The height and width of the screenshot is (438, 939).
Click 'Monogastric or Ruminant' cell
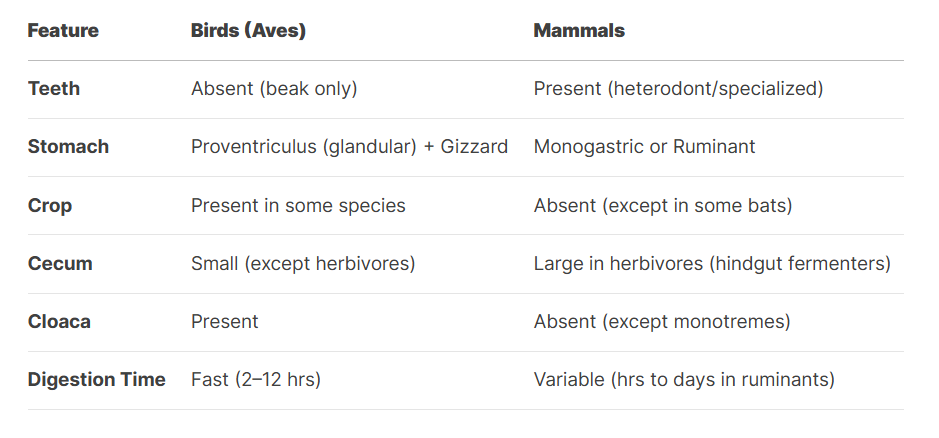coord(644,147)
